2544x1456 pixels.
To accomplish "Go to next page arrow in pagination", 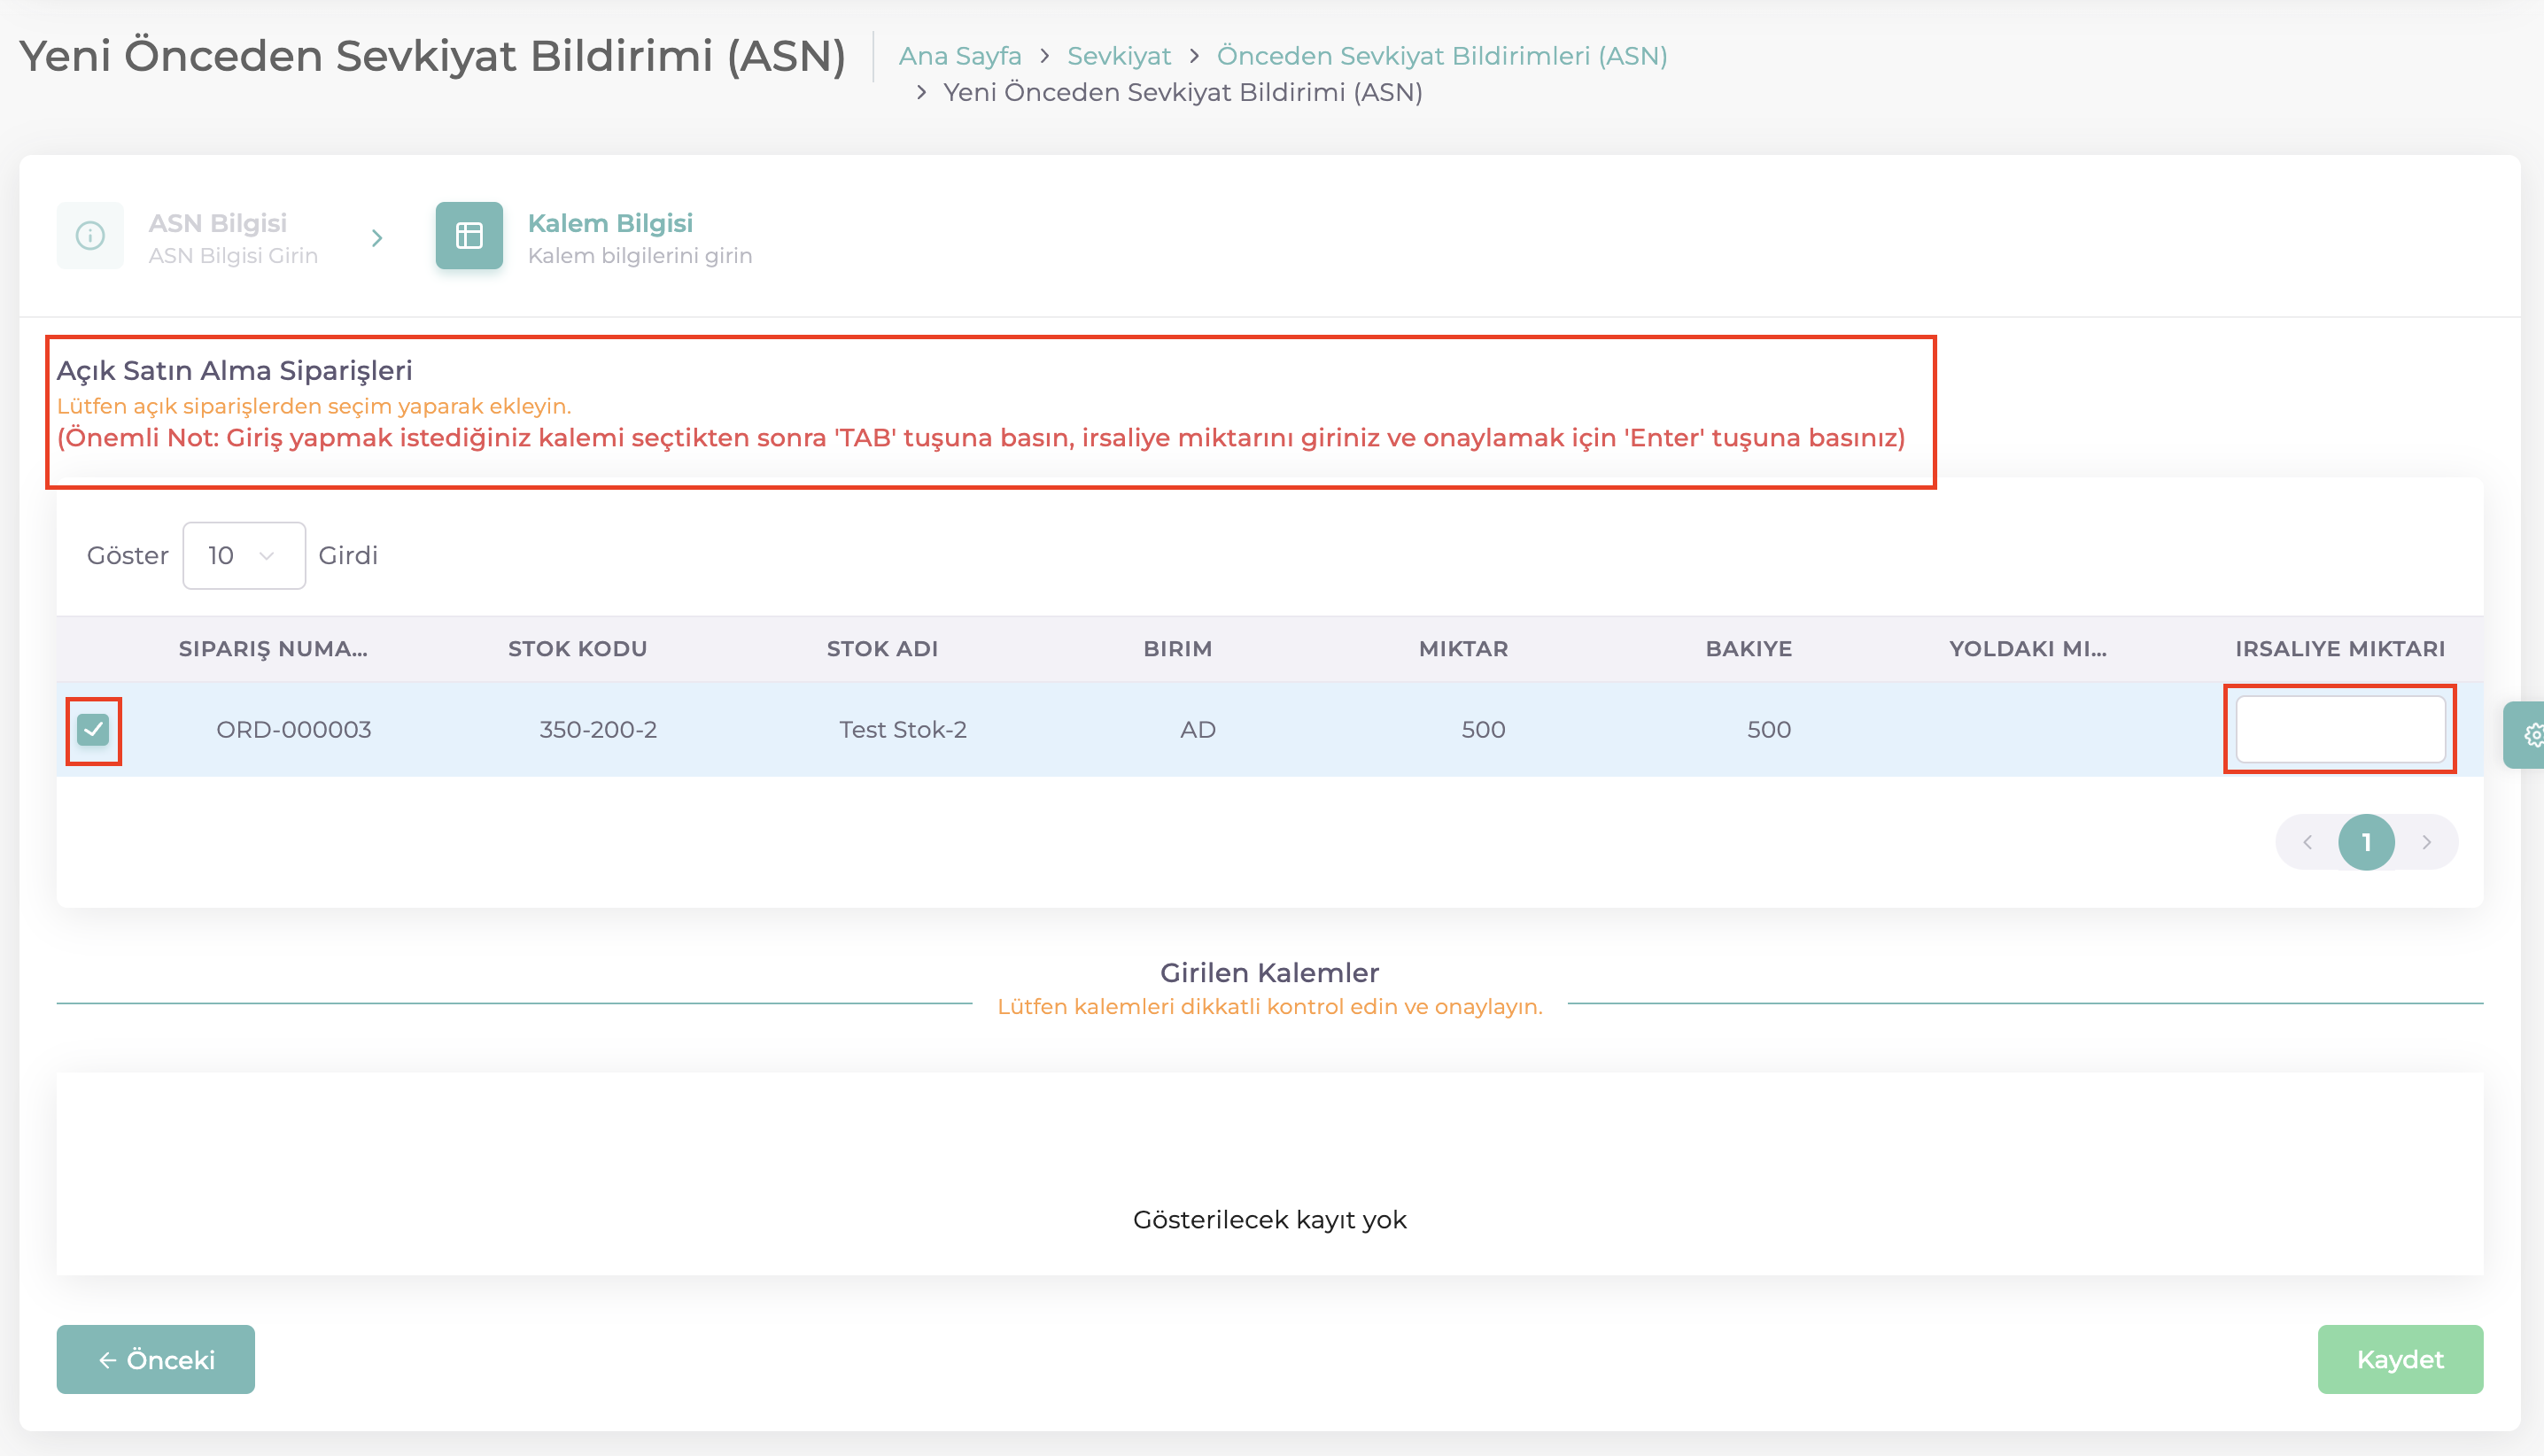I will tap(2426, 842).
